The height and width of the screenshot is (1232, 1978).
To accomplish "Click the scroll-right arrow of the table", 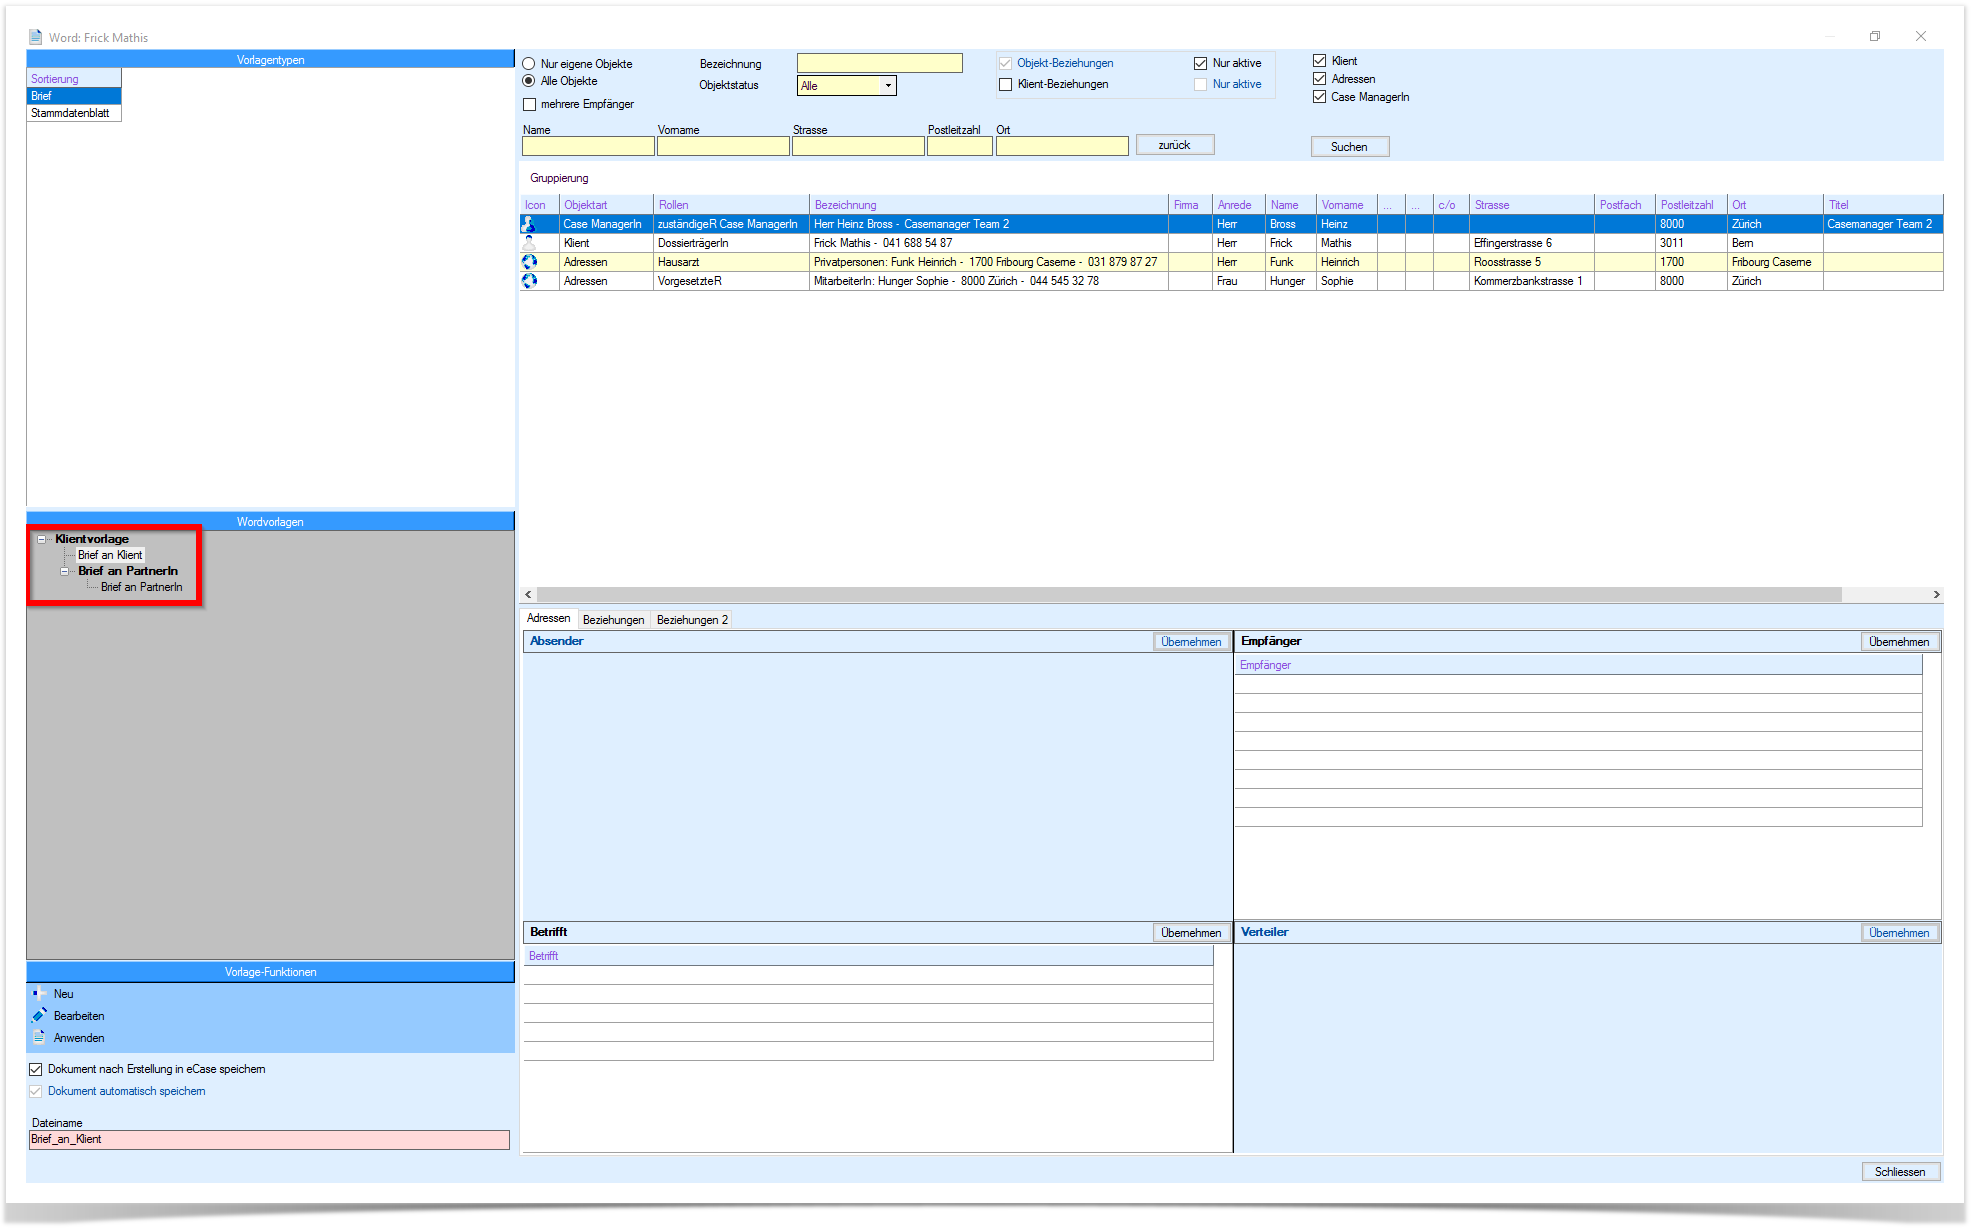I will pos(1936,594).
